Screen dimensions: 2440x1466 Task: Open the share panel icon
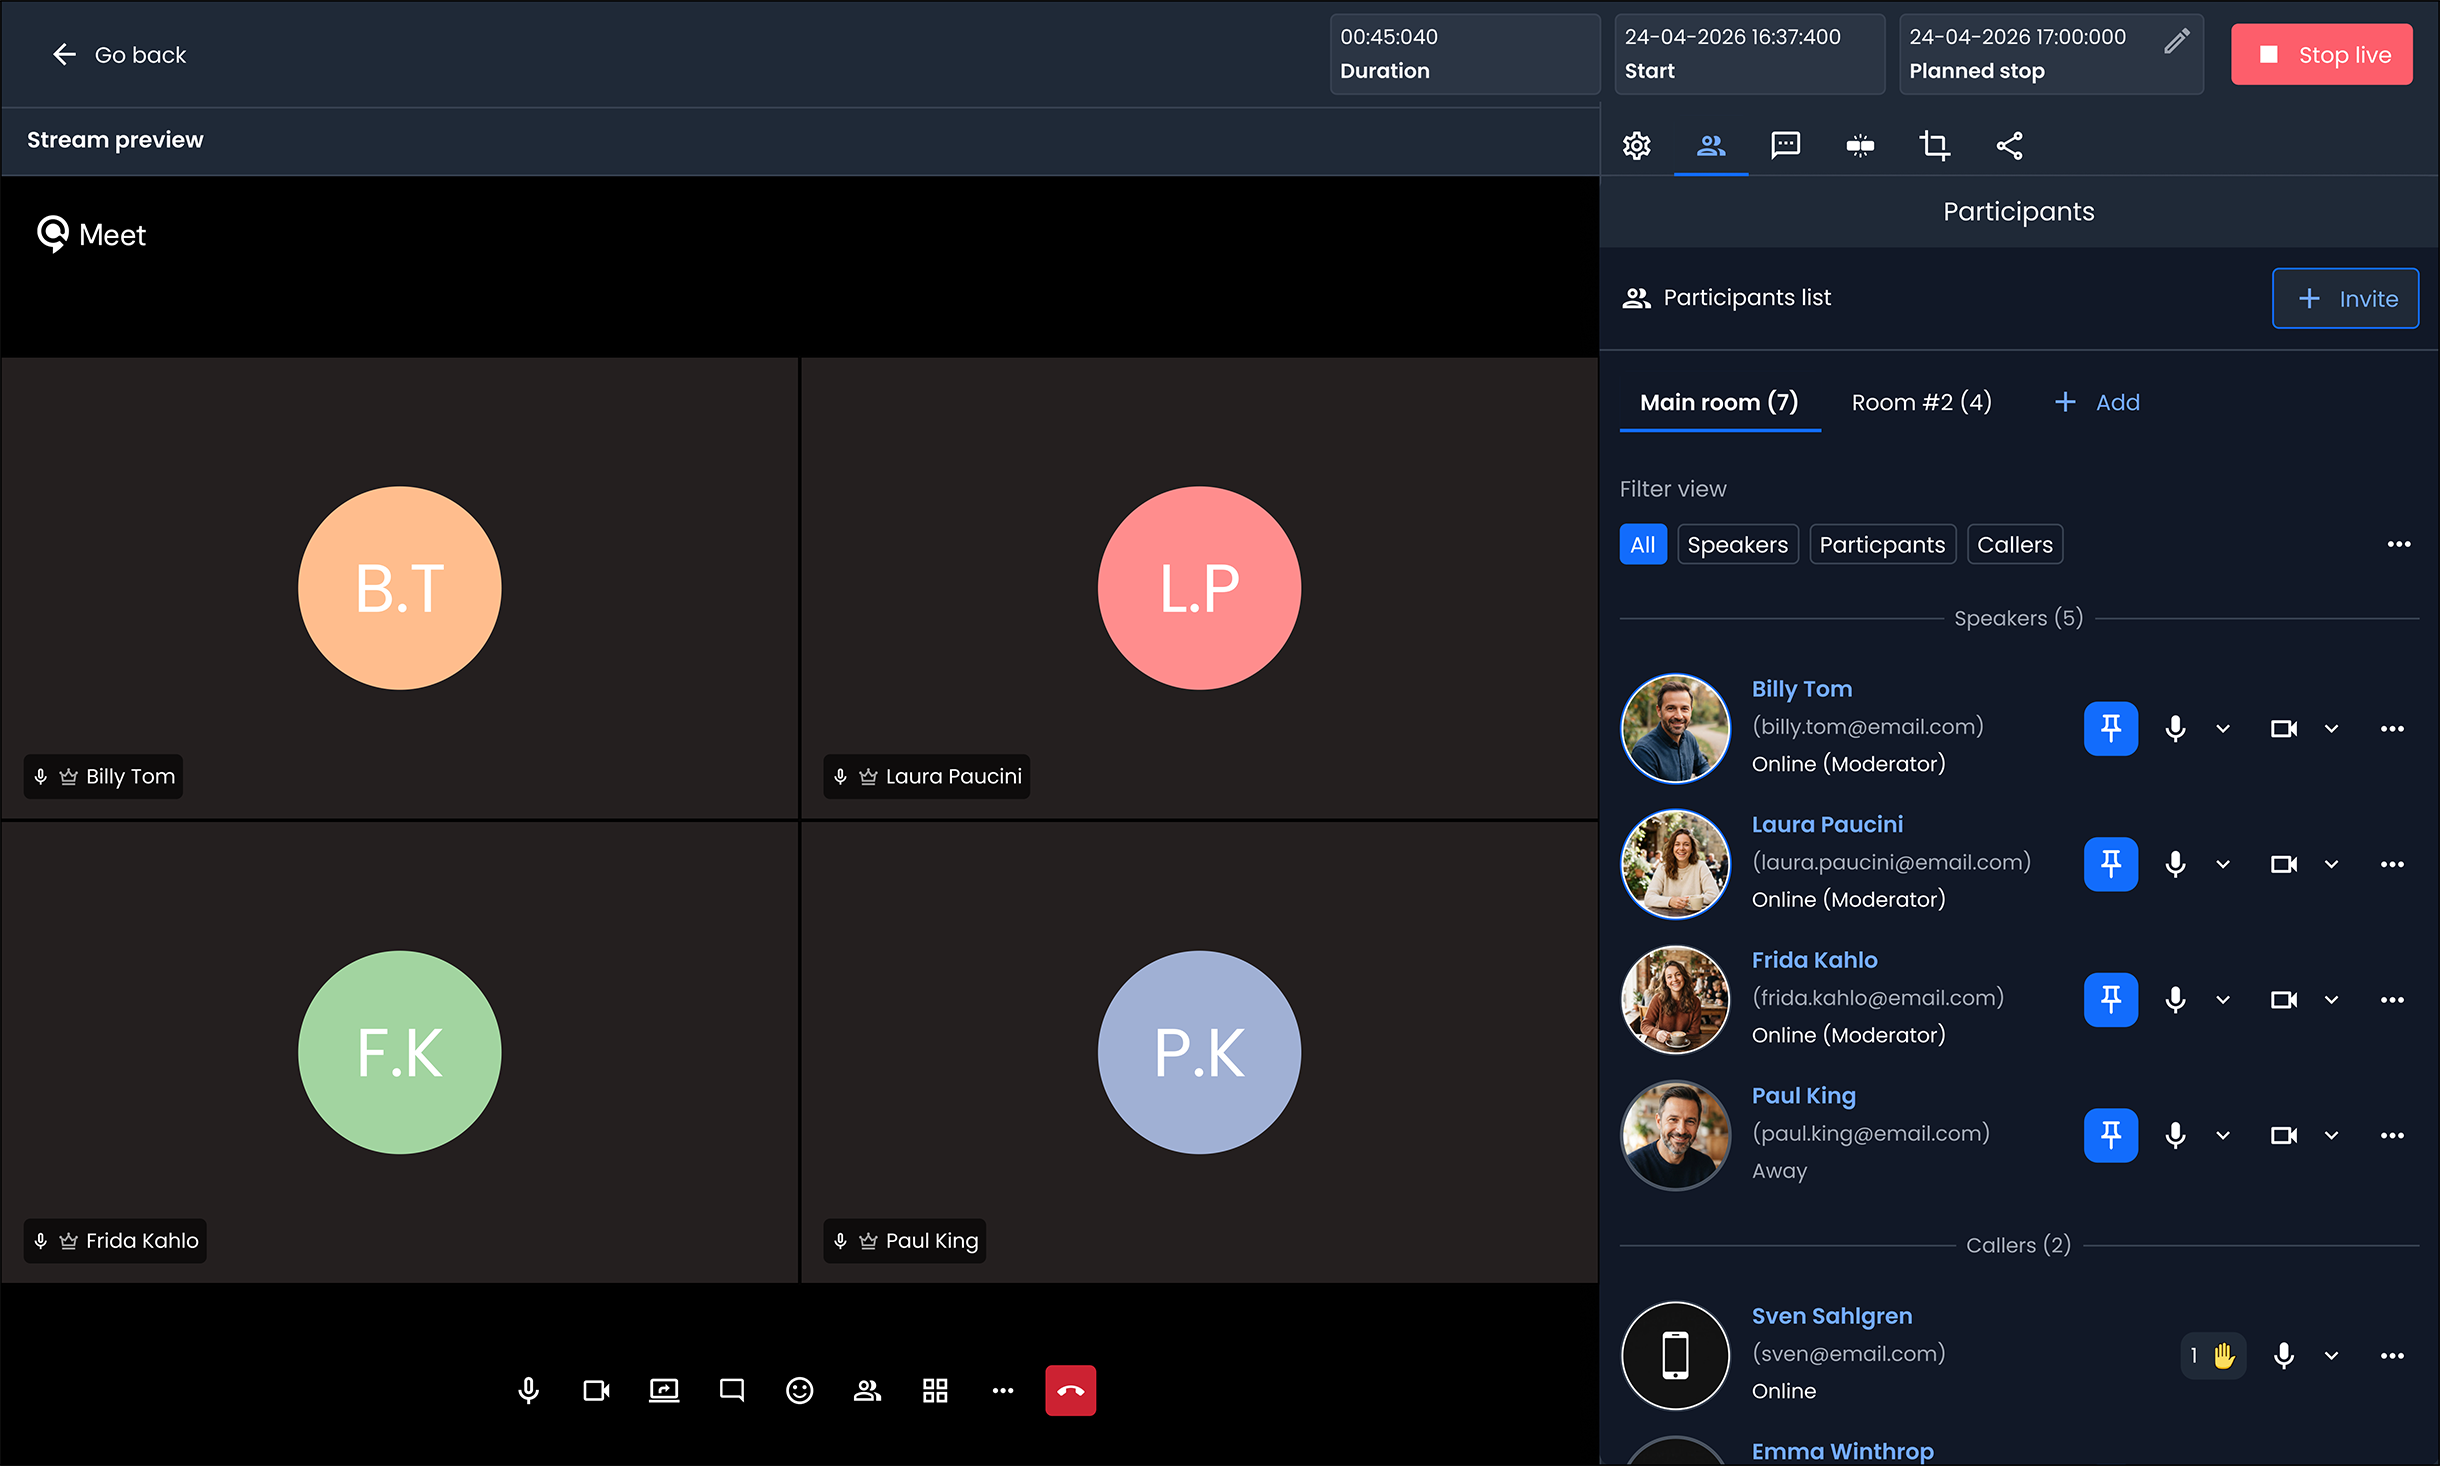click(2009, 146)
